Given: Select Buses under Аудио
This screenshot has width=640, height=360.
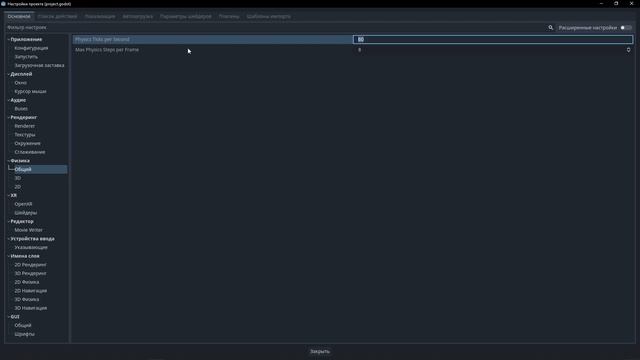Looking at the screenshot, I should click(x=21, y=109).
